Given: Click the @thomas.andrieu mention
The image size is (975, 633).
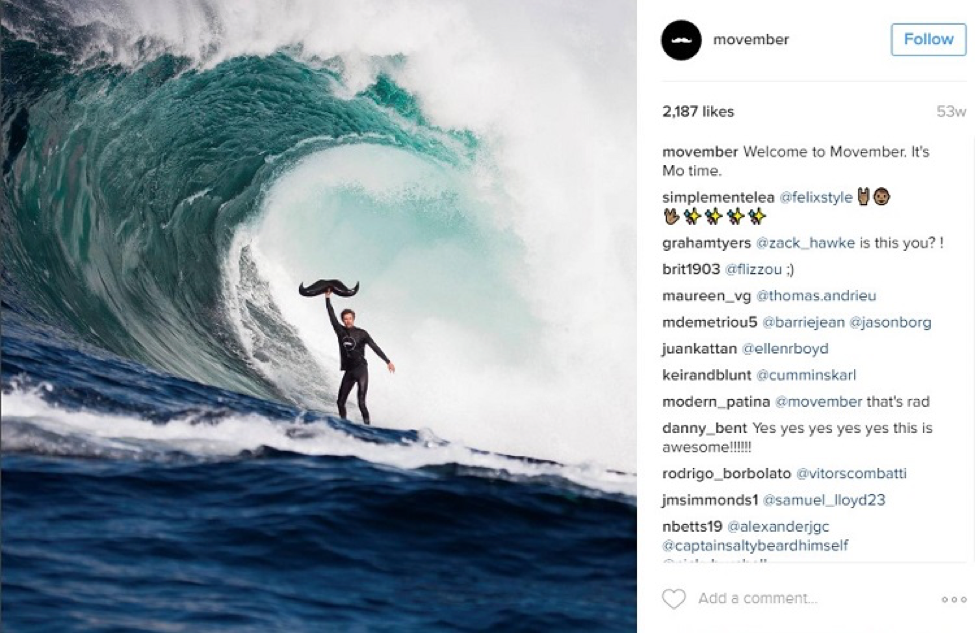Looking at the screenshot, I should (816, 296).
